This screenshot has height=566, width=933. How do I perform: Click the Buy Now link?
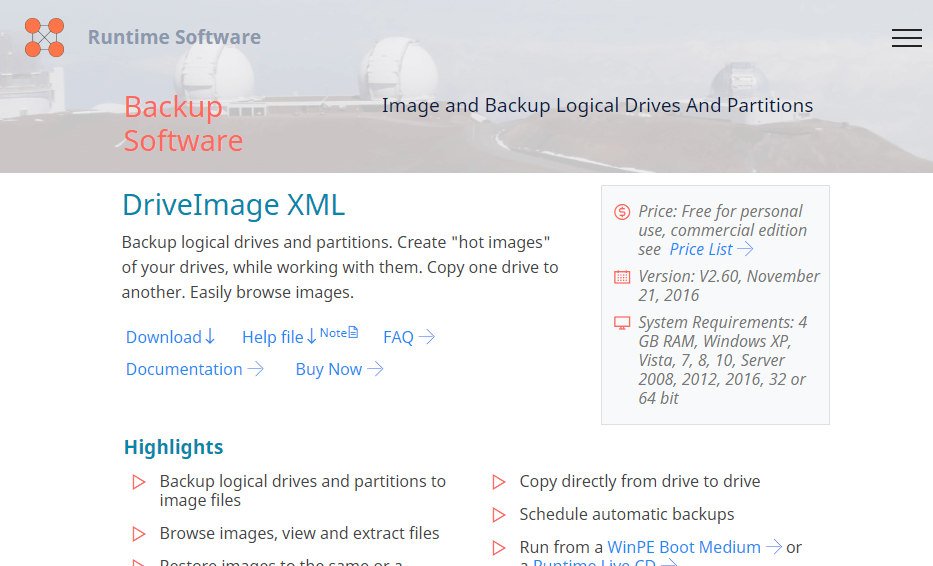339,369
